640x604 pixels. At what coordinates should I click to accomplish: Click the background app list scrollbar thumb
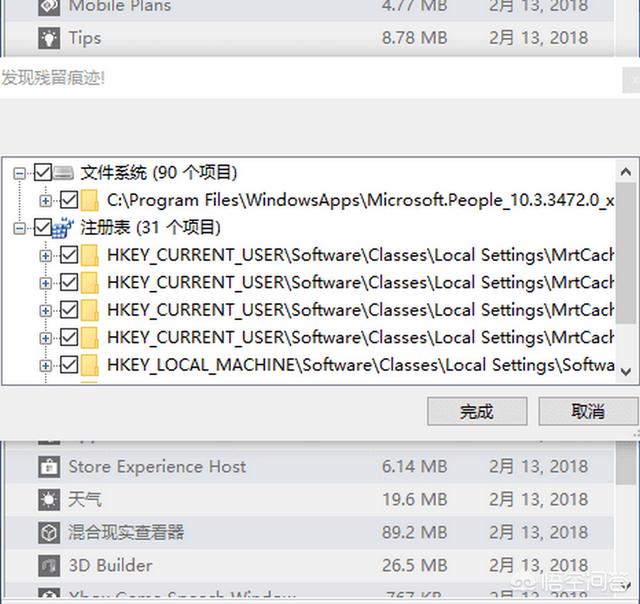(624, 462)
